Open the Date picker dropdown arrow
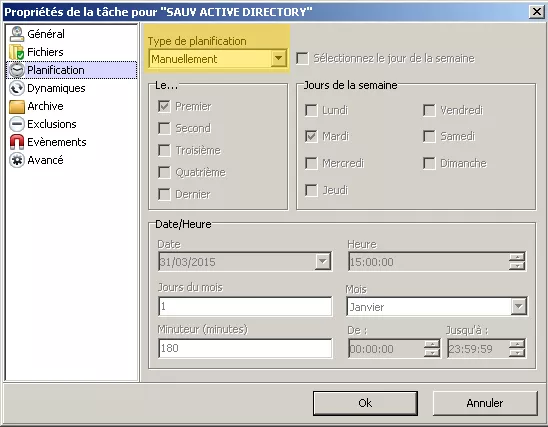 click(x=322, y=261)
